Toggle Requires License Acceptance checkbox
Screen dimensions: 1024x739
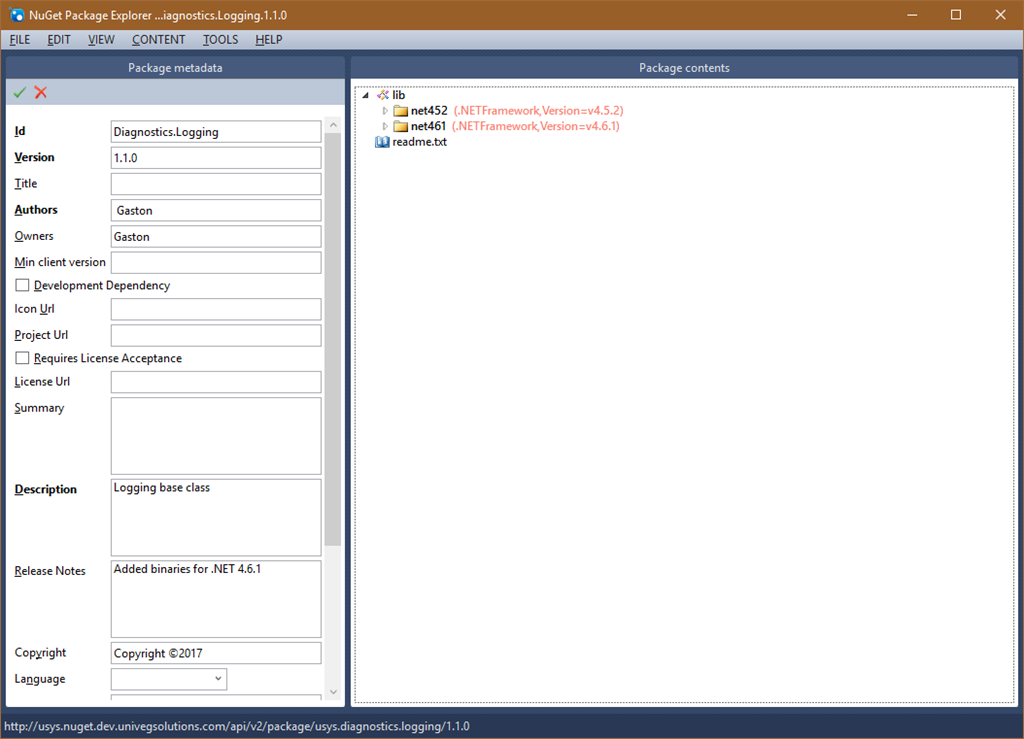click(22, 358)
